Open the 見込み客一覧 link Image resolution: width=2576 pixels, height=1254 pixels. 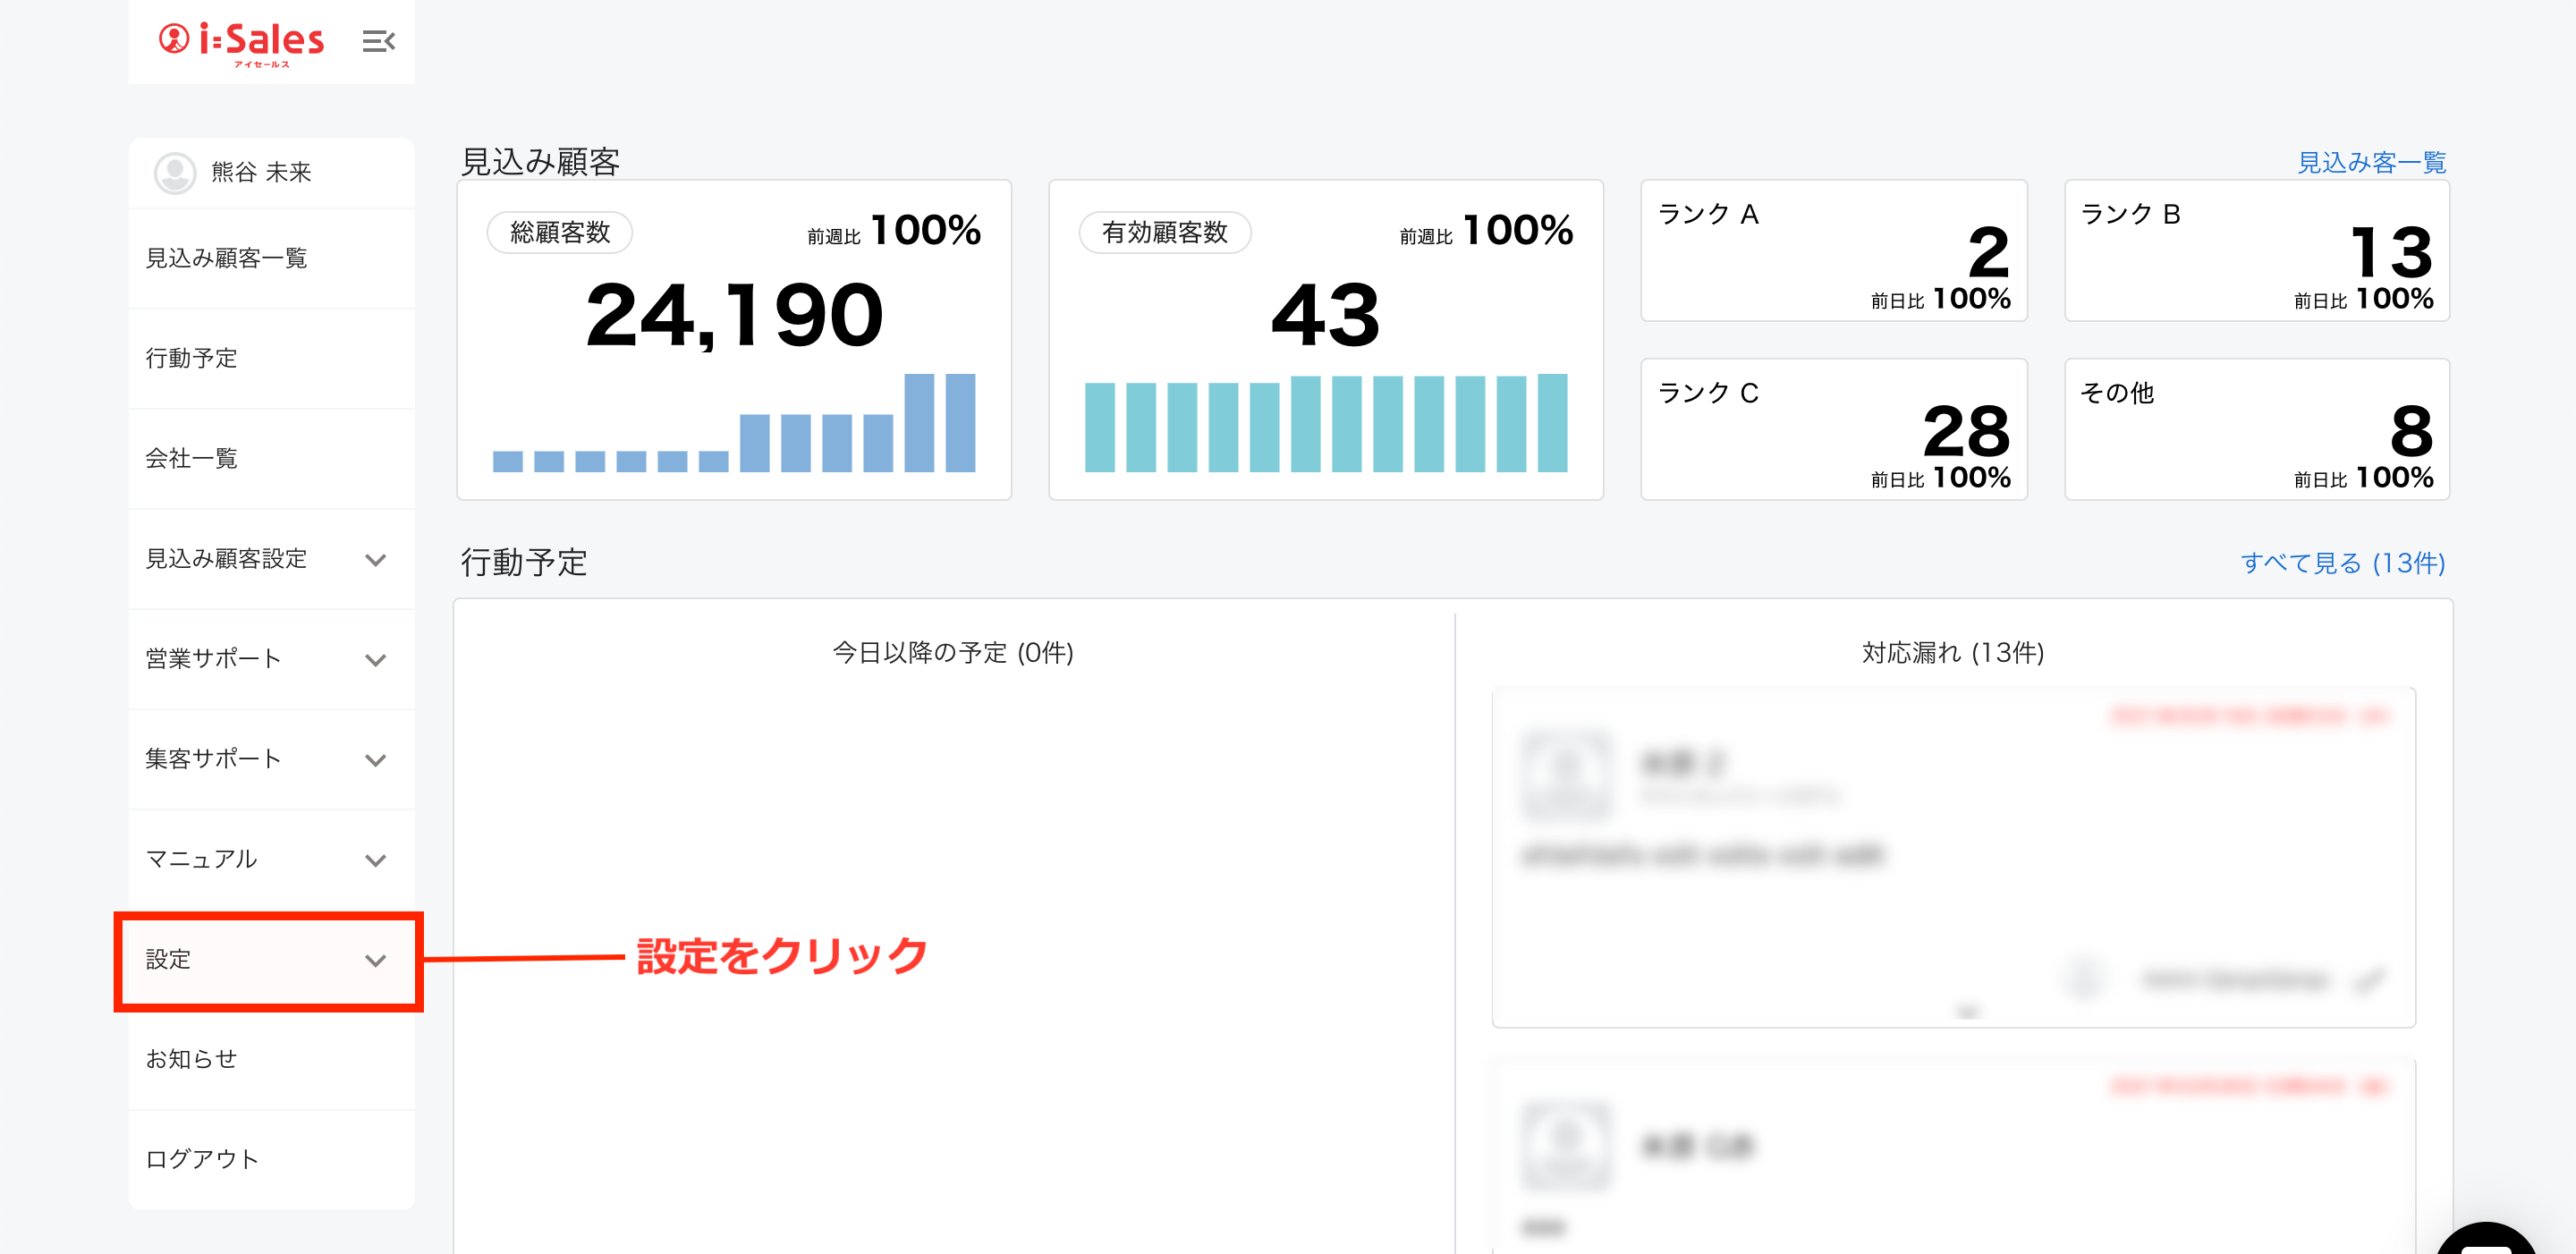pos(2370,162)
